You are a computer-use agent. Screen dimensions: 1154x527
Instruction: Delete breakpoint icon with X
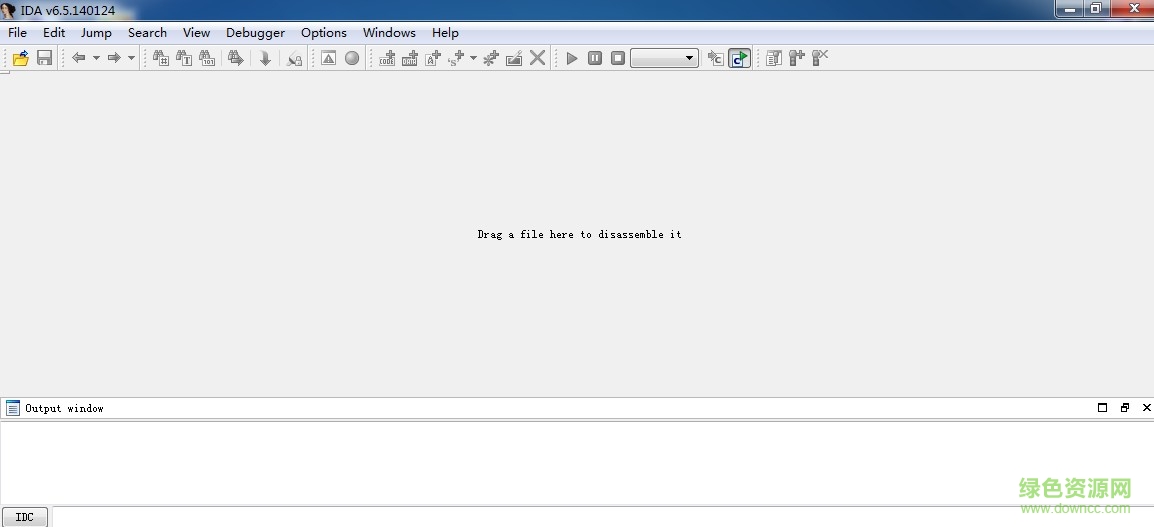pos(820,57)
